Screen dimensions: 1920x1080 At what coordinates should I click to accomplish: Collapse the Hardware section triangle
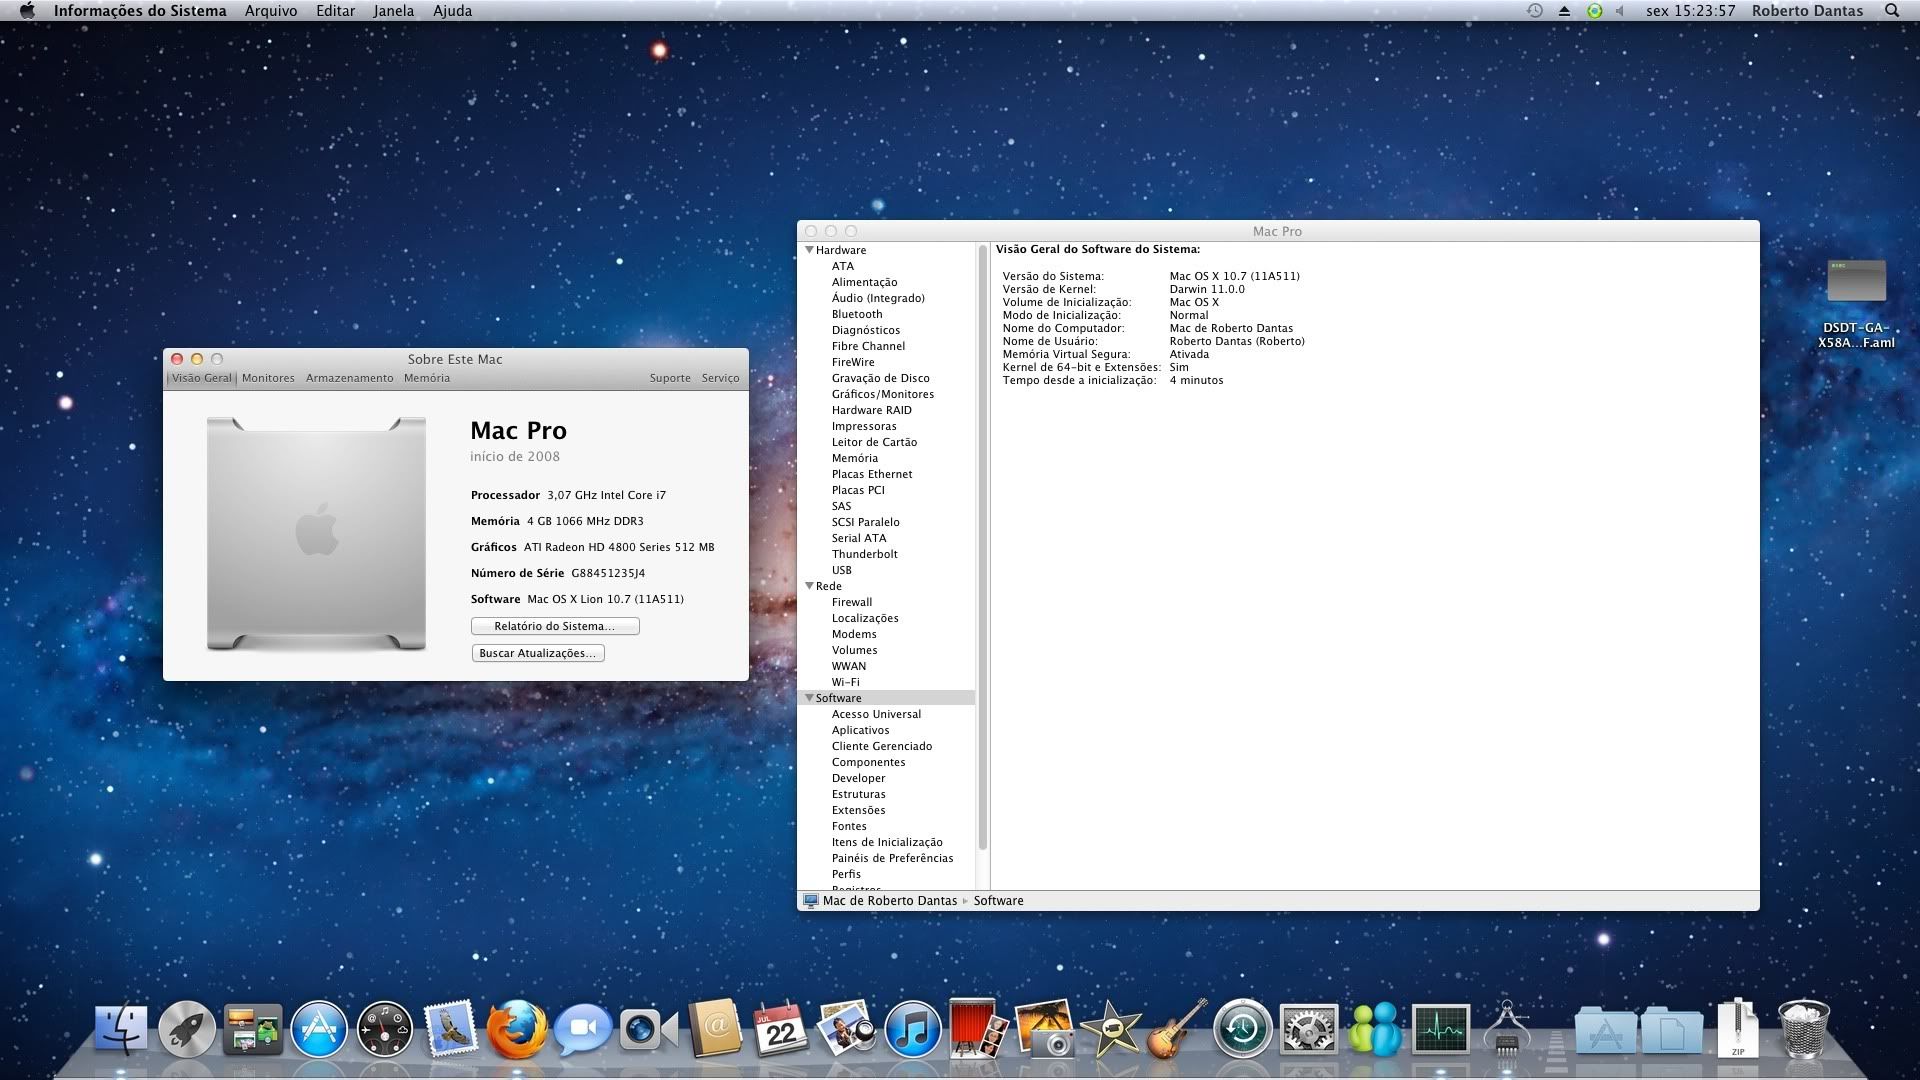809,250
